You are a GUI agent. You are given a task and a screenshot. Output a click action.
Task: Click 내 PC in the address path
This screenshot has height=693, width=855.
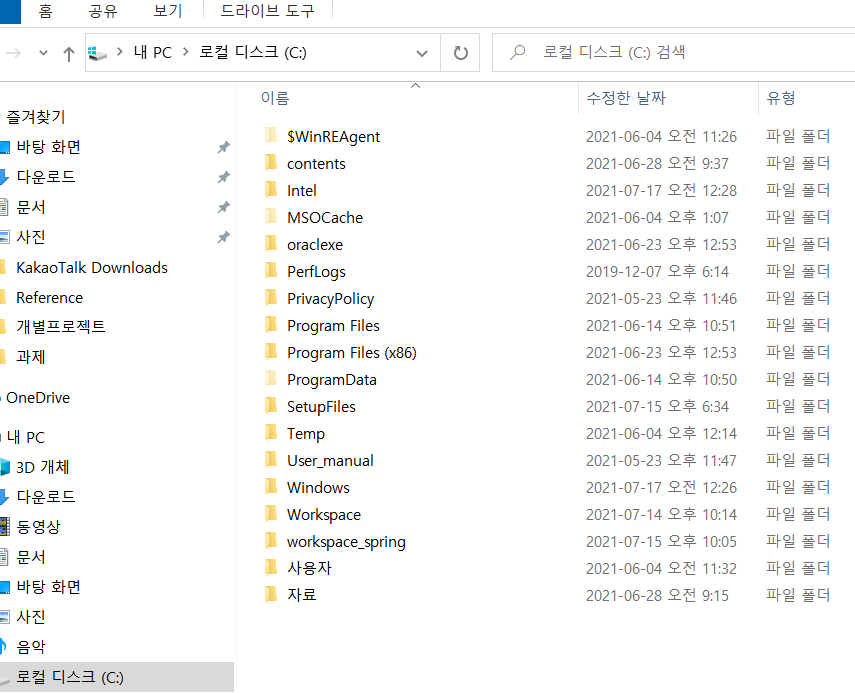152,52
